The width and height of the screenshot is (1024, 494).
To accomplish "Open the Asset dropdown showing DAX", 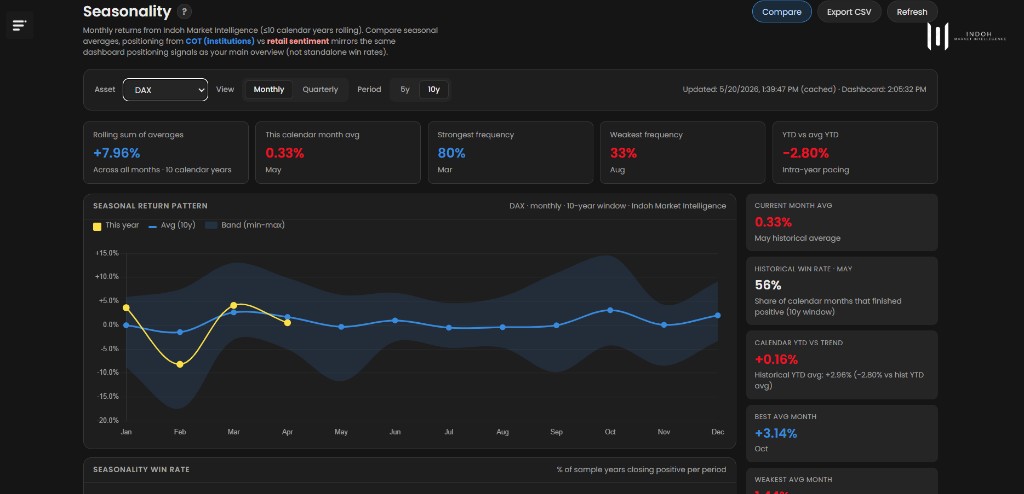I will click(165, 90).
